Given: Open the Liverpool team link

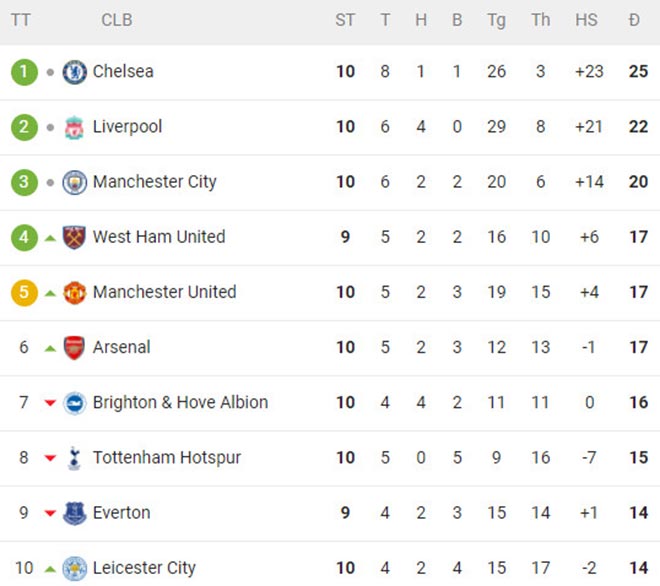Looking at the screenshot, I should (127, 127).
